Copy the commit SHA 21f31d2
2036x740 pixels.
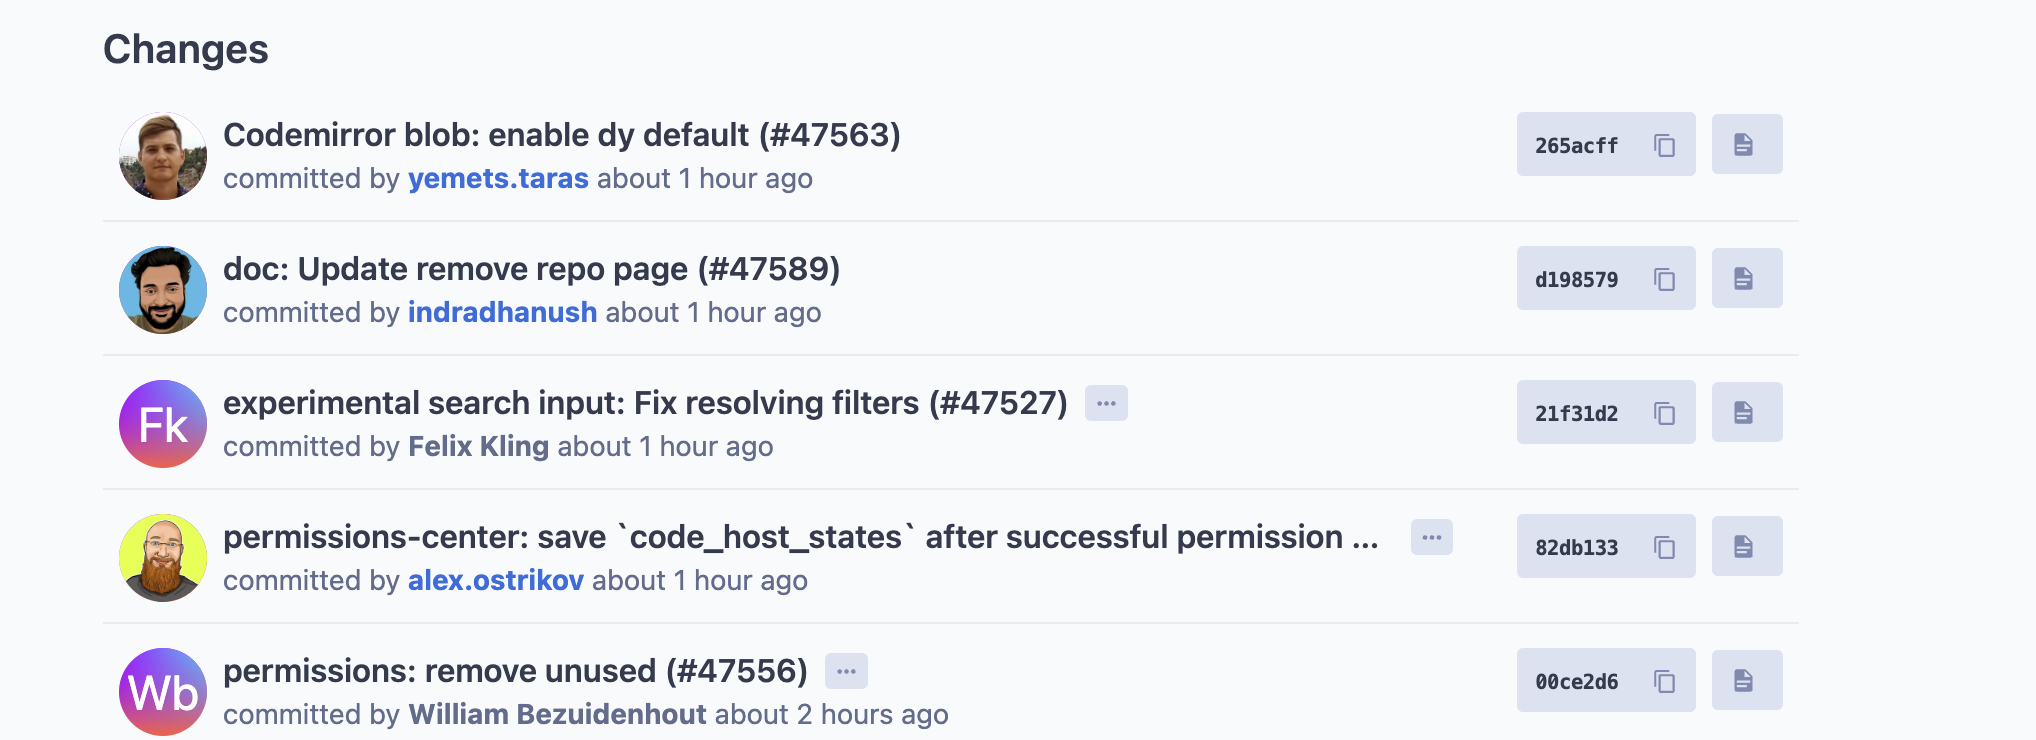coord(1664,412)
